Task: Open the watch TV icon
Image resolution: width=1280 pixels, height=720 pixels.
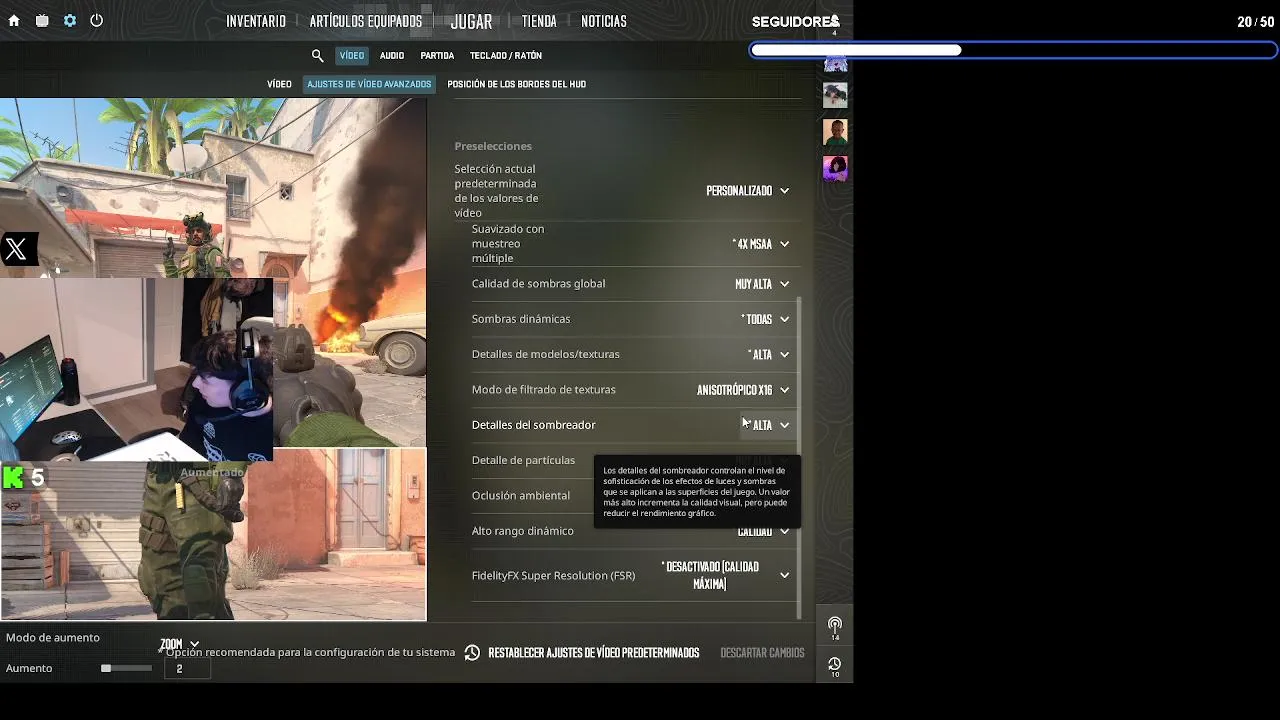Action: [x=42, y=20]
